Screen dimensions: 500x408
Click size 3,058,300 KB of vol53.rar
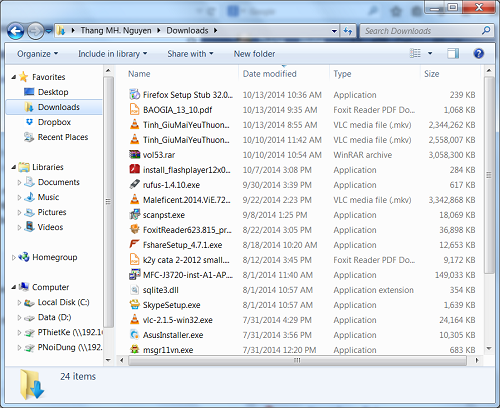tap(452, 155)
